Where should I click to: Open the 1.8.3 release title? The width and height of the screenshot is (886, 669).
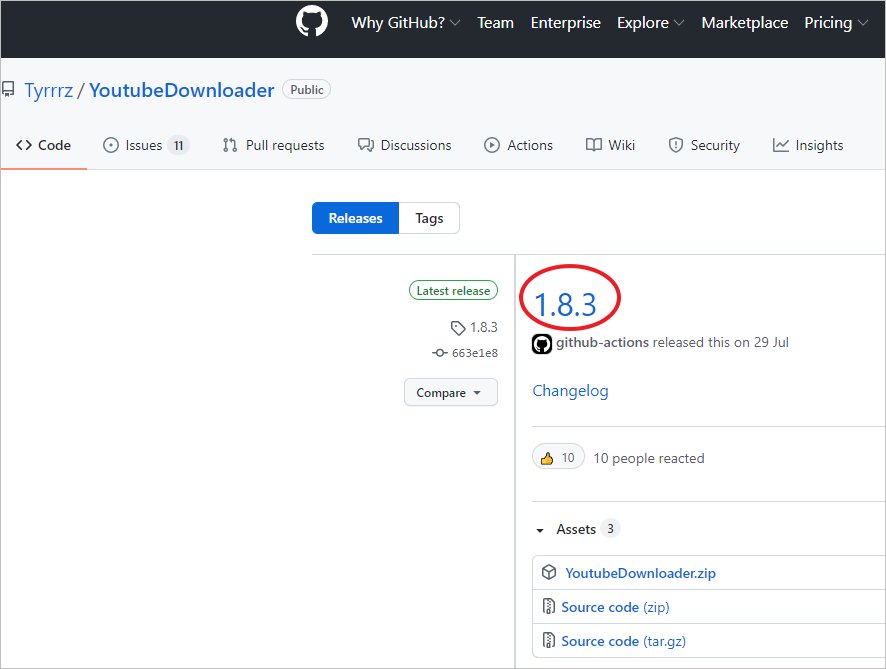click(565, 303)
